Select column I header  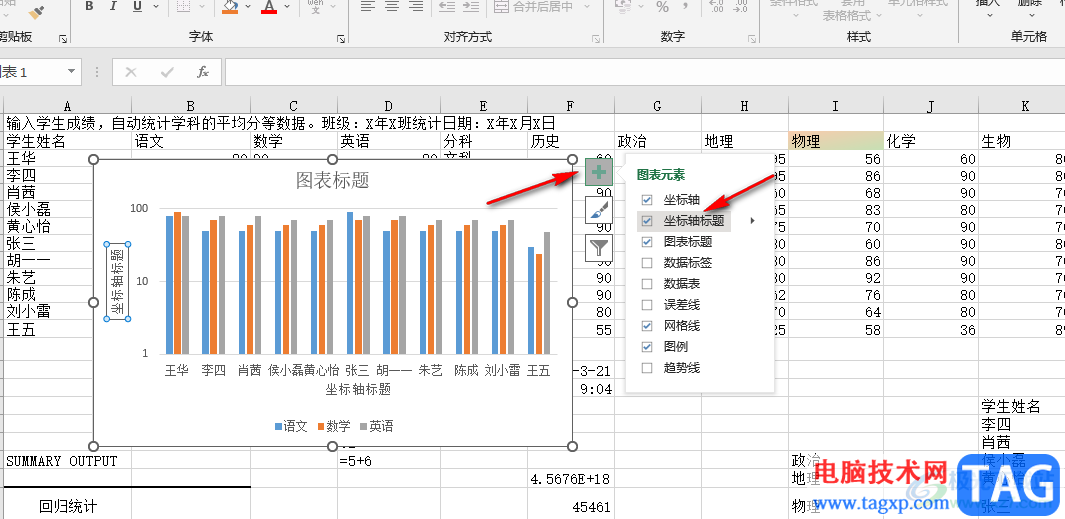[x=835, y=105]
